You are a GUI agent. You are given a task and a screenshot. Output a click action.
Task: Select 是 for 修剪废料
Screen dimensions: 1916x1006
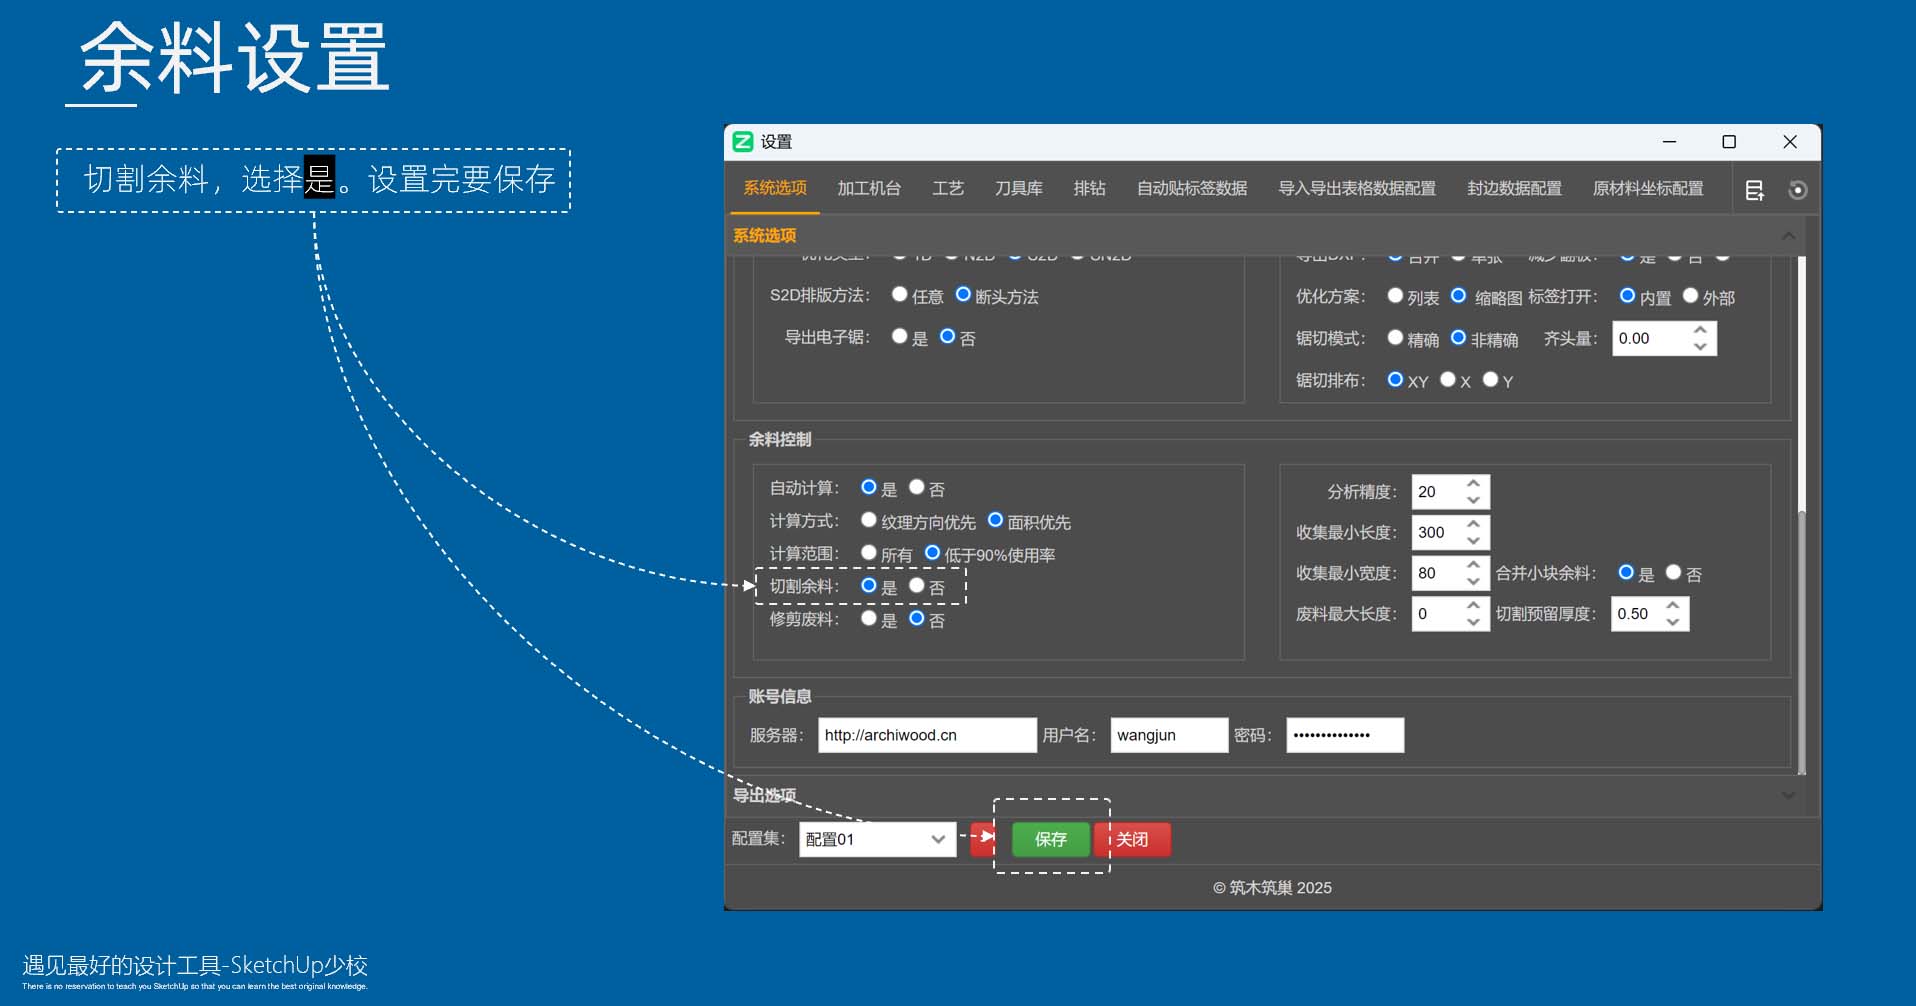(869, 619)
